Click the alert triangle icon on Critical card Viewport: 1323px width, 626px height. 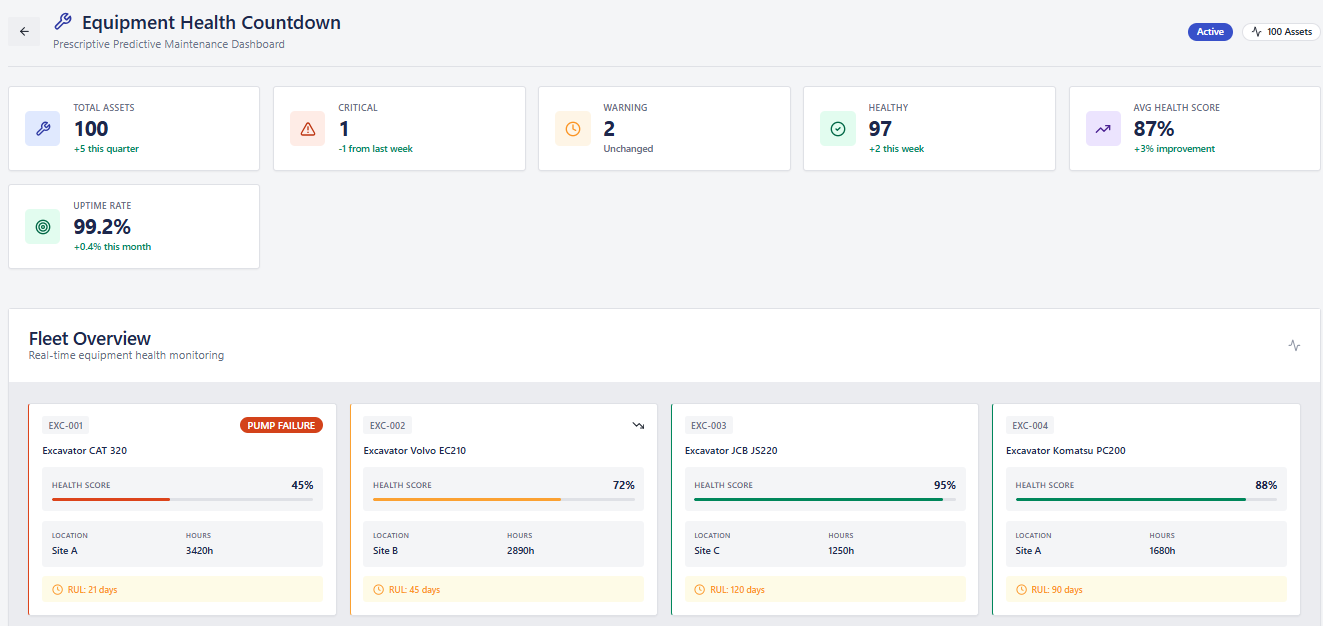click(x=307, y=128)
